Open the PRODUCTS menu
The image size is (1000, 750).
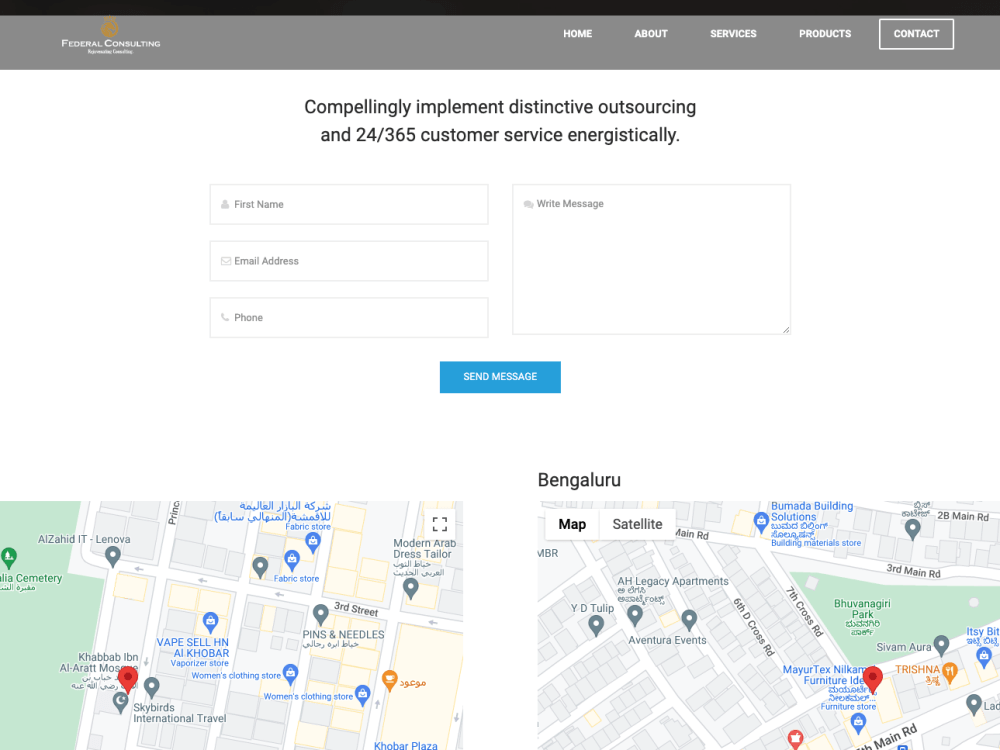coord(825,34)
